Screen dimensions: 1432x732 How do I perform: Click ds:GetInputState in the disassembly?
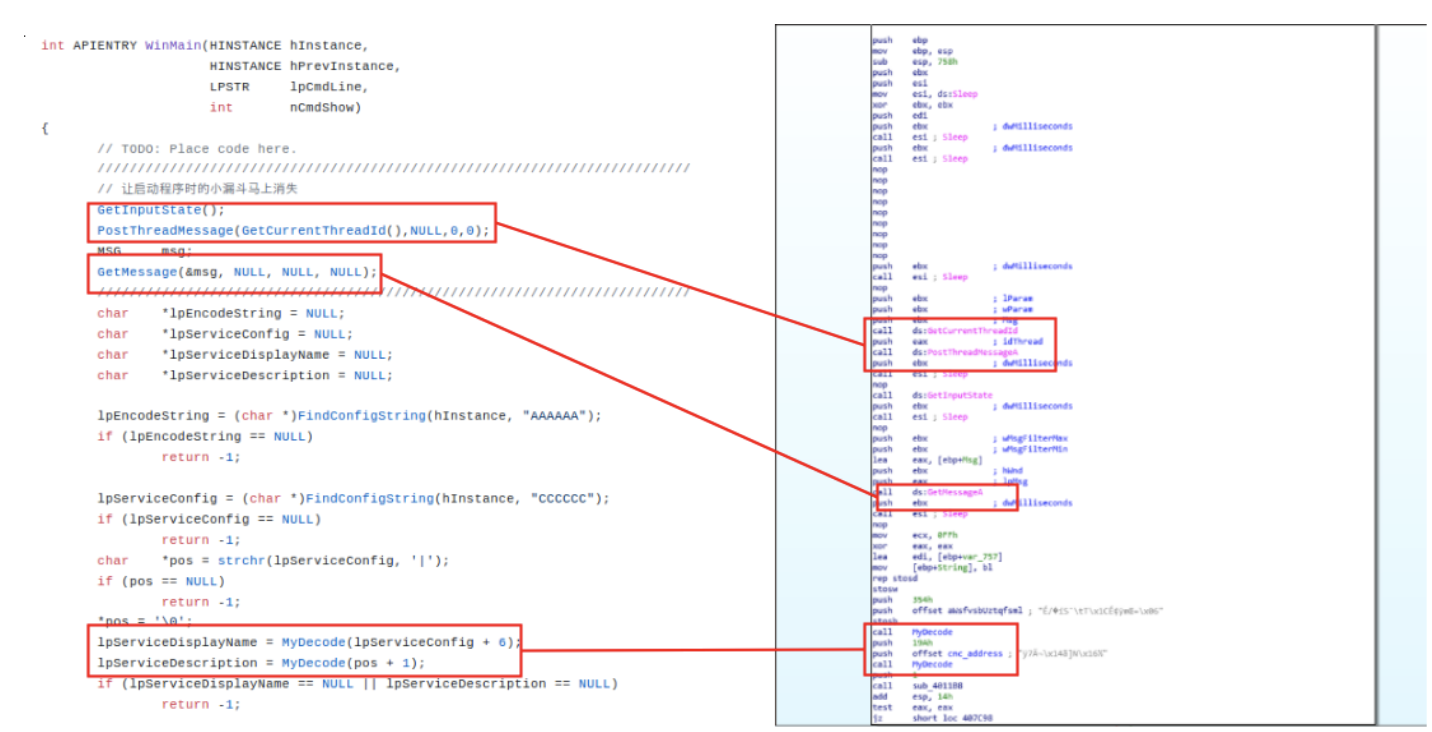[951, 395]
